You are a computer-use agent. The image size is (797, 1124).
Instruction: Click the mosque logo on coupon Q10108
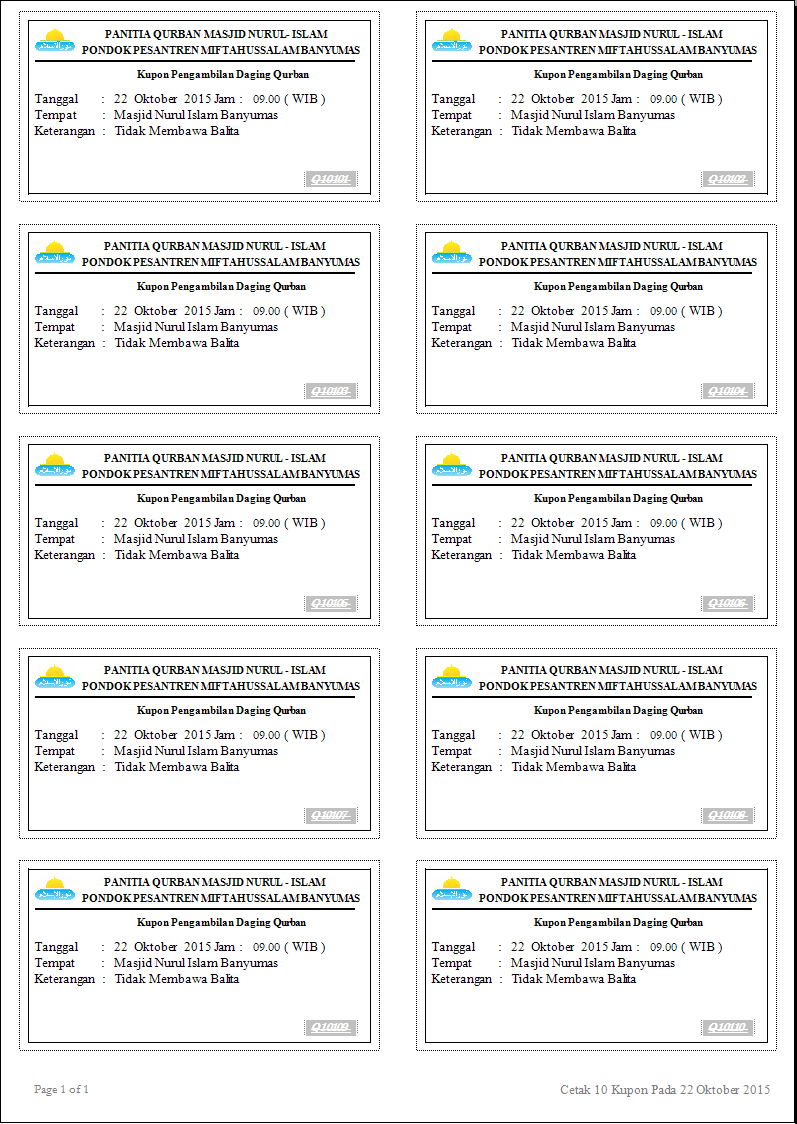452,676
